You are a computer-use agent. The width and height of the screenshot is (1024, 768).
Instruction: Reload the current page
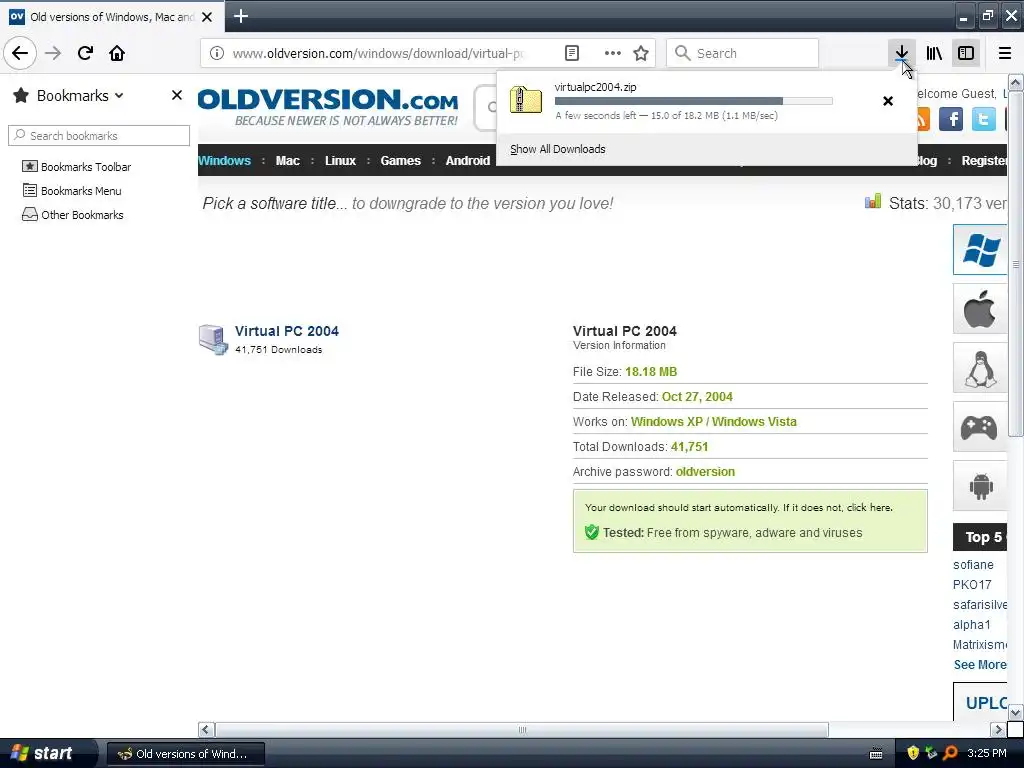point(85,53)
